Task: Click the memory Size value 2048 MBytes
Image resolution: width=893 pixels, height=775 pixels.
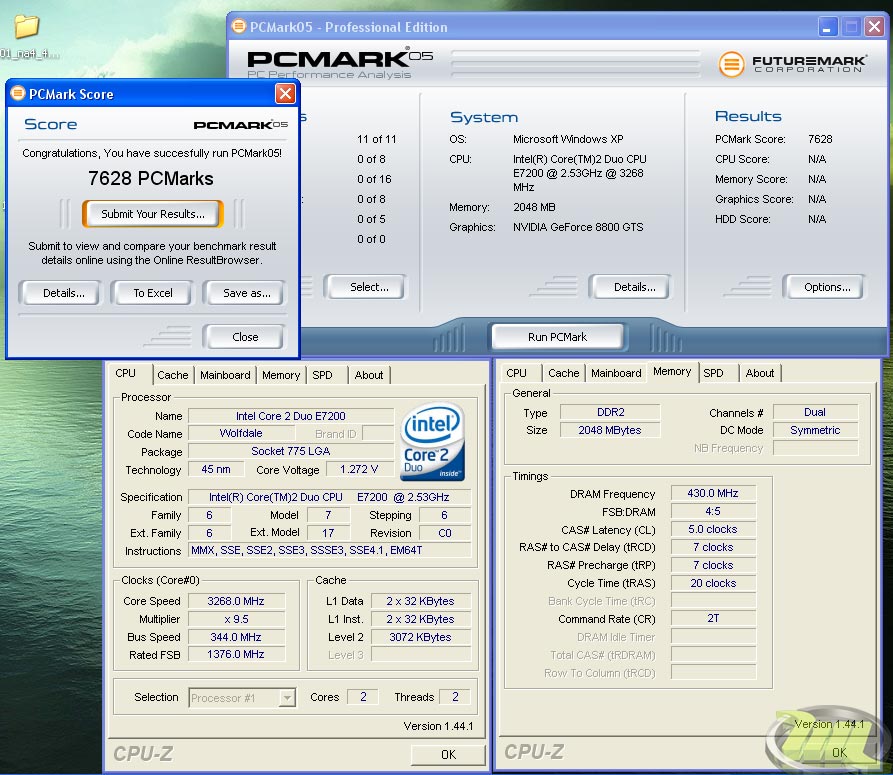Action: [x=611, y=430]
